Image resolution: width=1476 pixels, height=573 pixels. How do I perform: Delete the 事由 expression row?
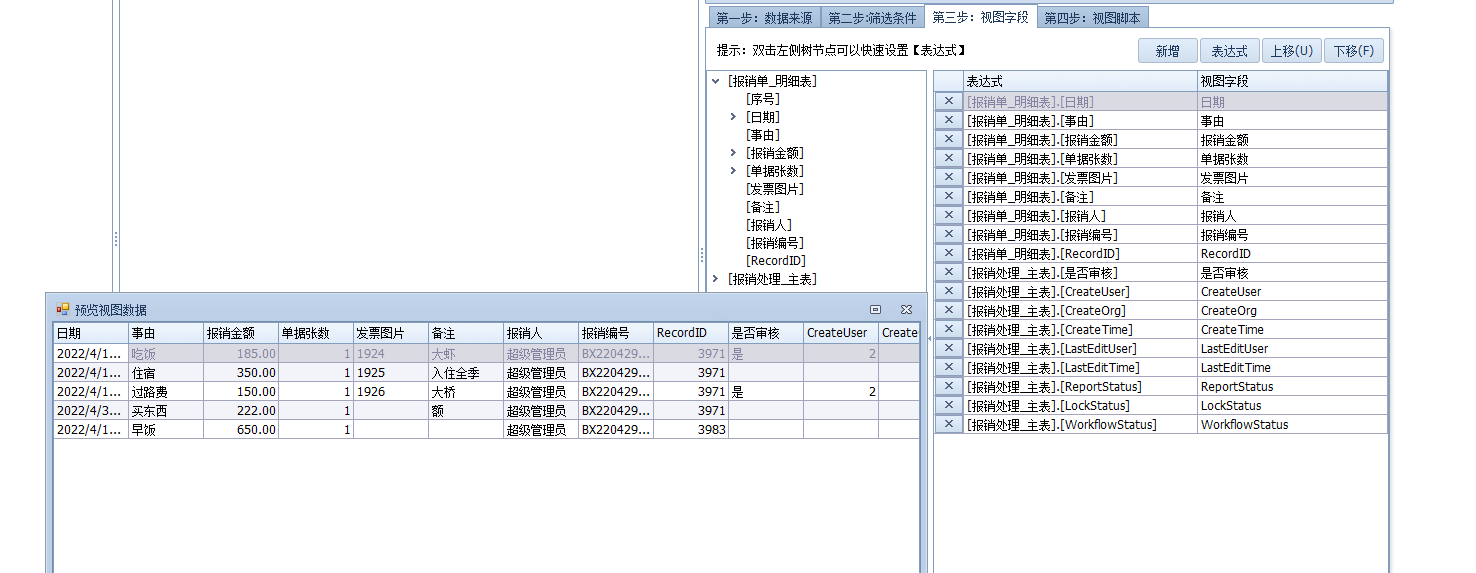[948, 121]
